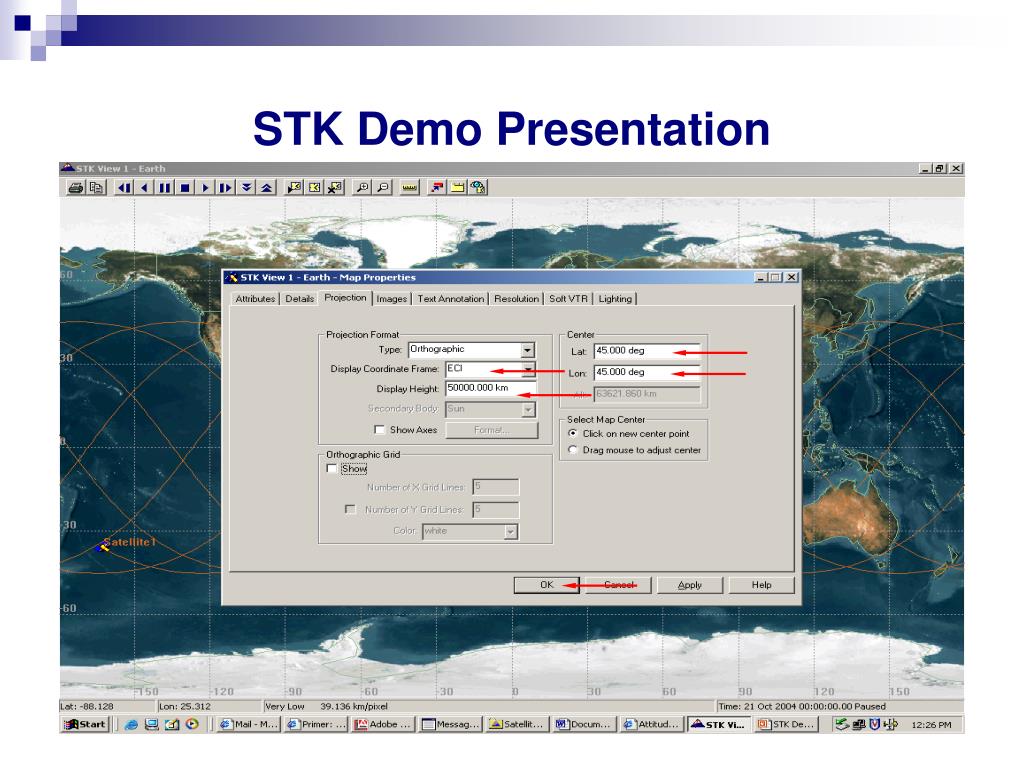This screenshot has height=768, width=1024.
Task: Switch to the STK De... taskbar window
Action: pos(786,724)
